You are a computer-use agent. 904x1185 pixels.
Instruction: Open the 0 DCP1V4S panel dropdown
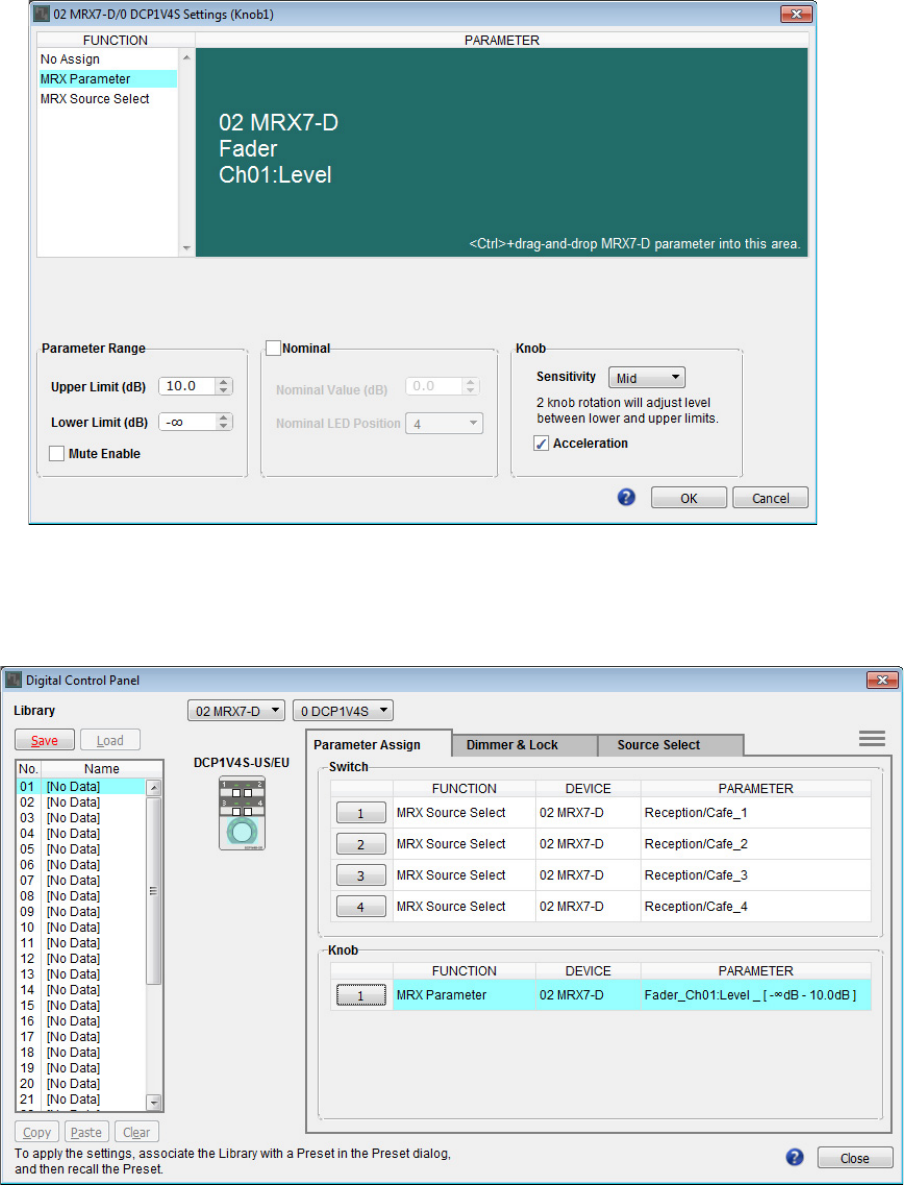coord(343,710)
